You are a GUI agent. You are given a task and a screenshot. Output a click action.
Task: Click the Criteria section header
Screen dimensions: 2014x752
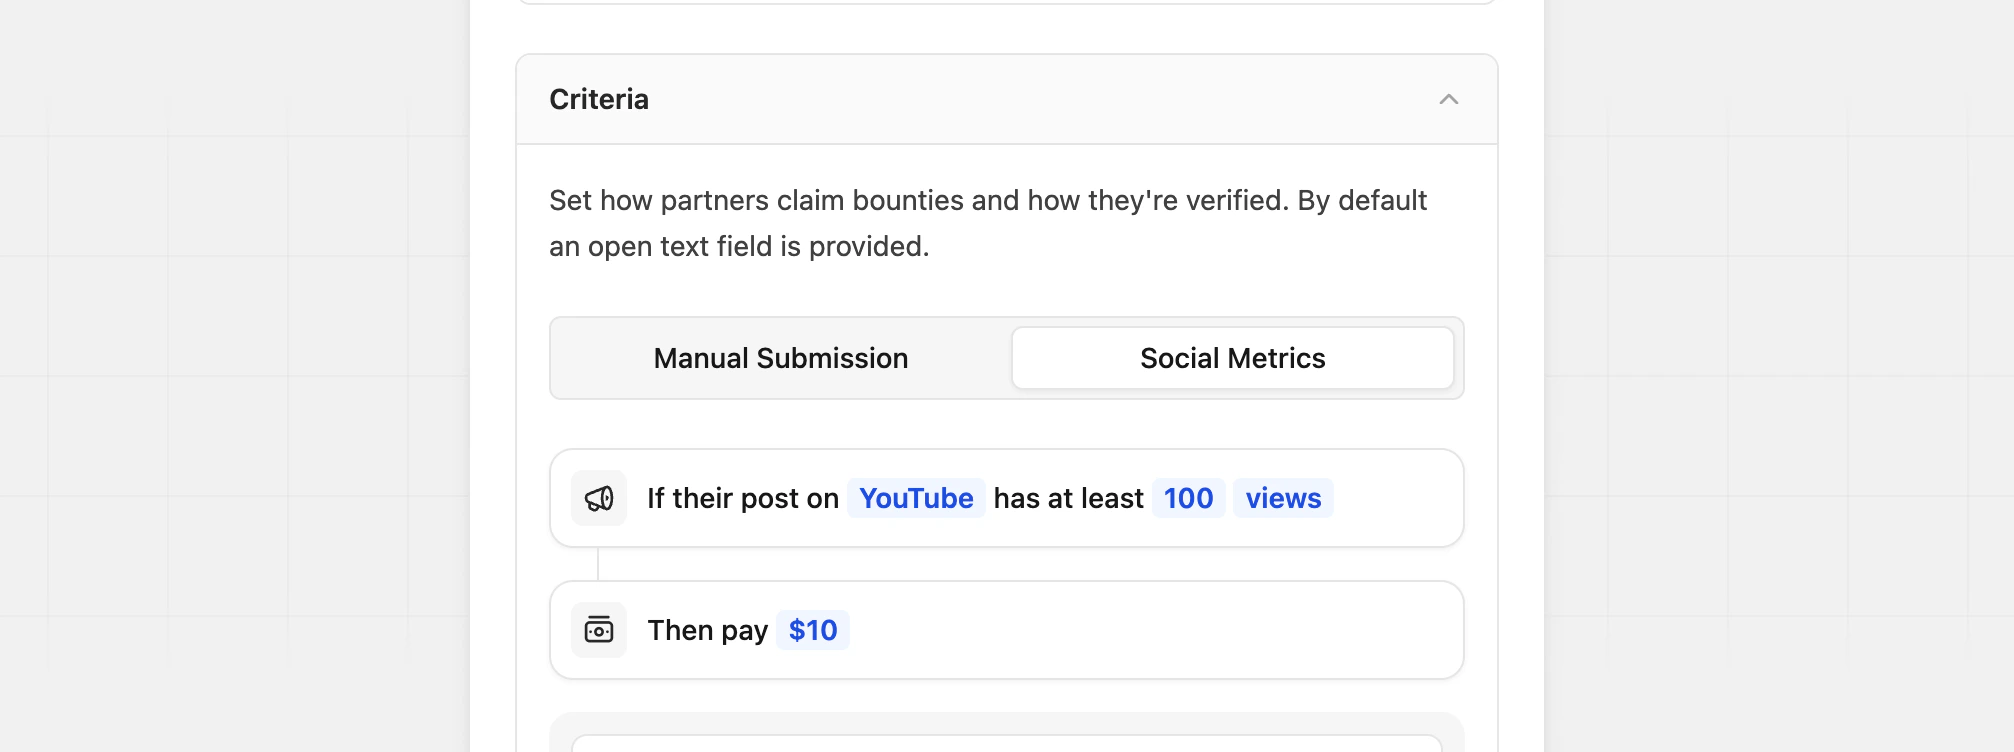click(598, 99)
